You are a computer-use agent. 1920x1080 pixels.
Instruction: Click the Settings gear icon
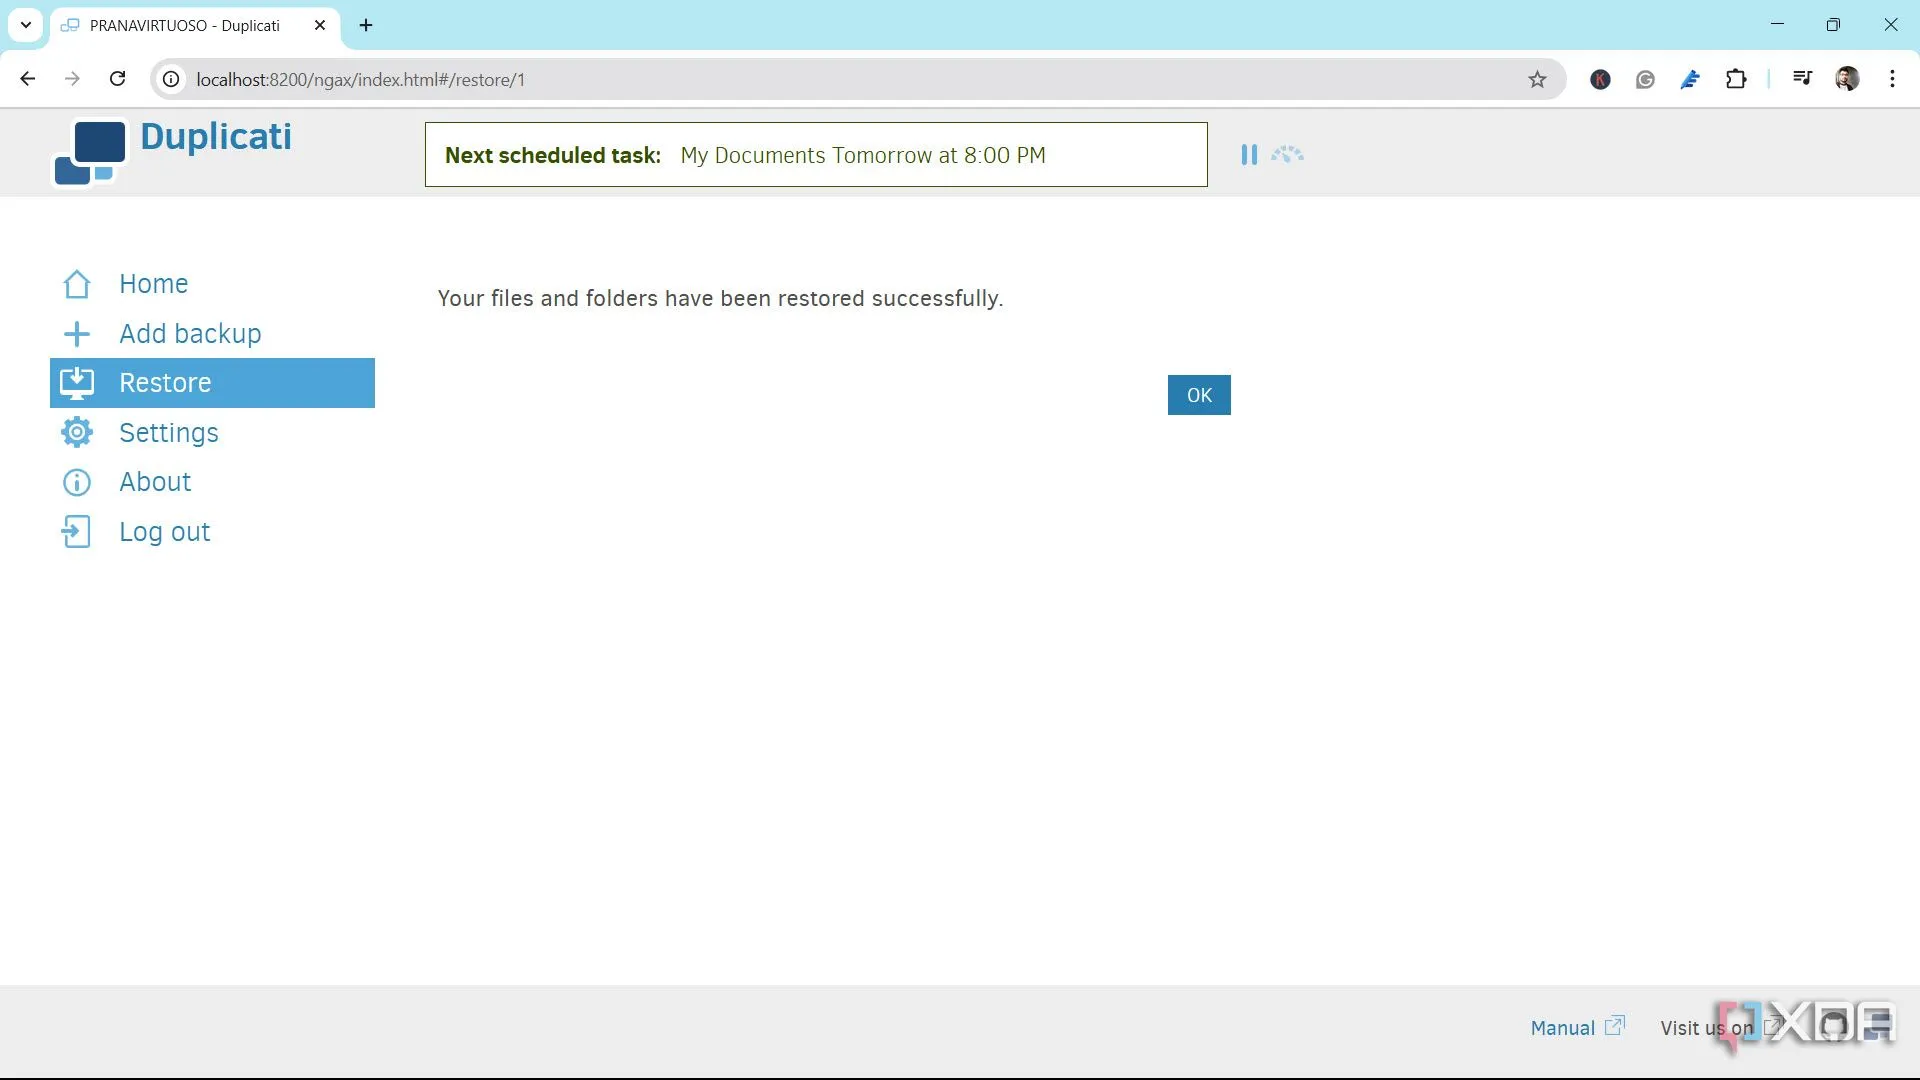(77, 433)
